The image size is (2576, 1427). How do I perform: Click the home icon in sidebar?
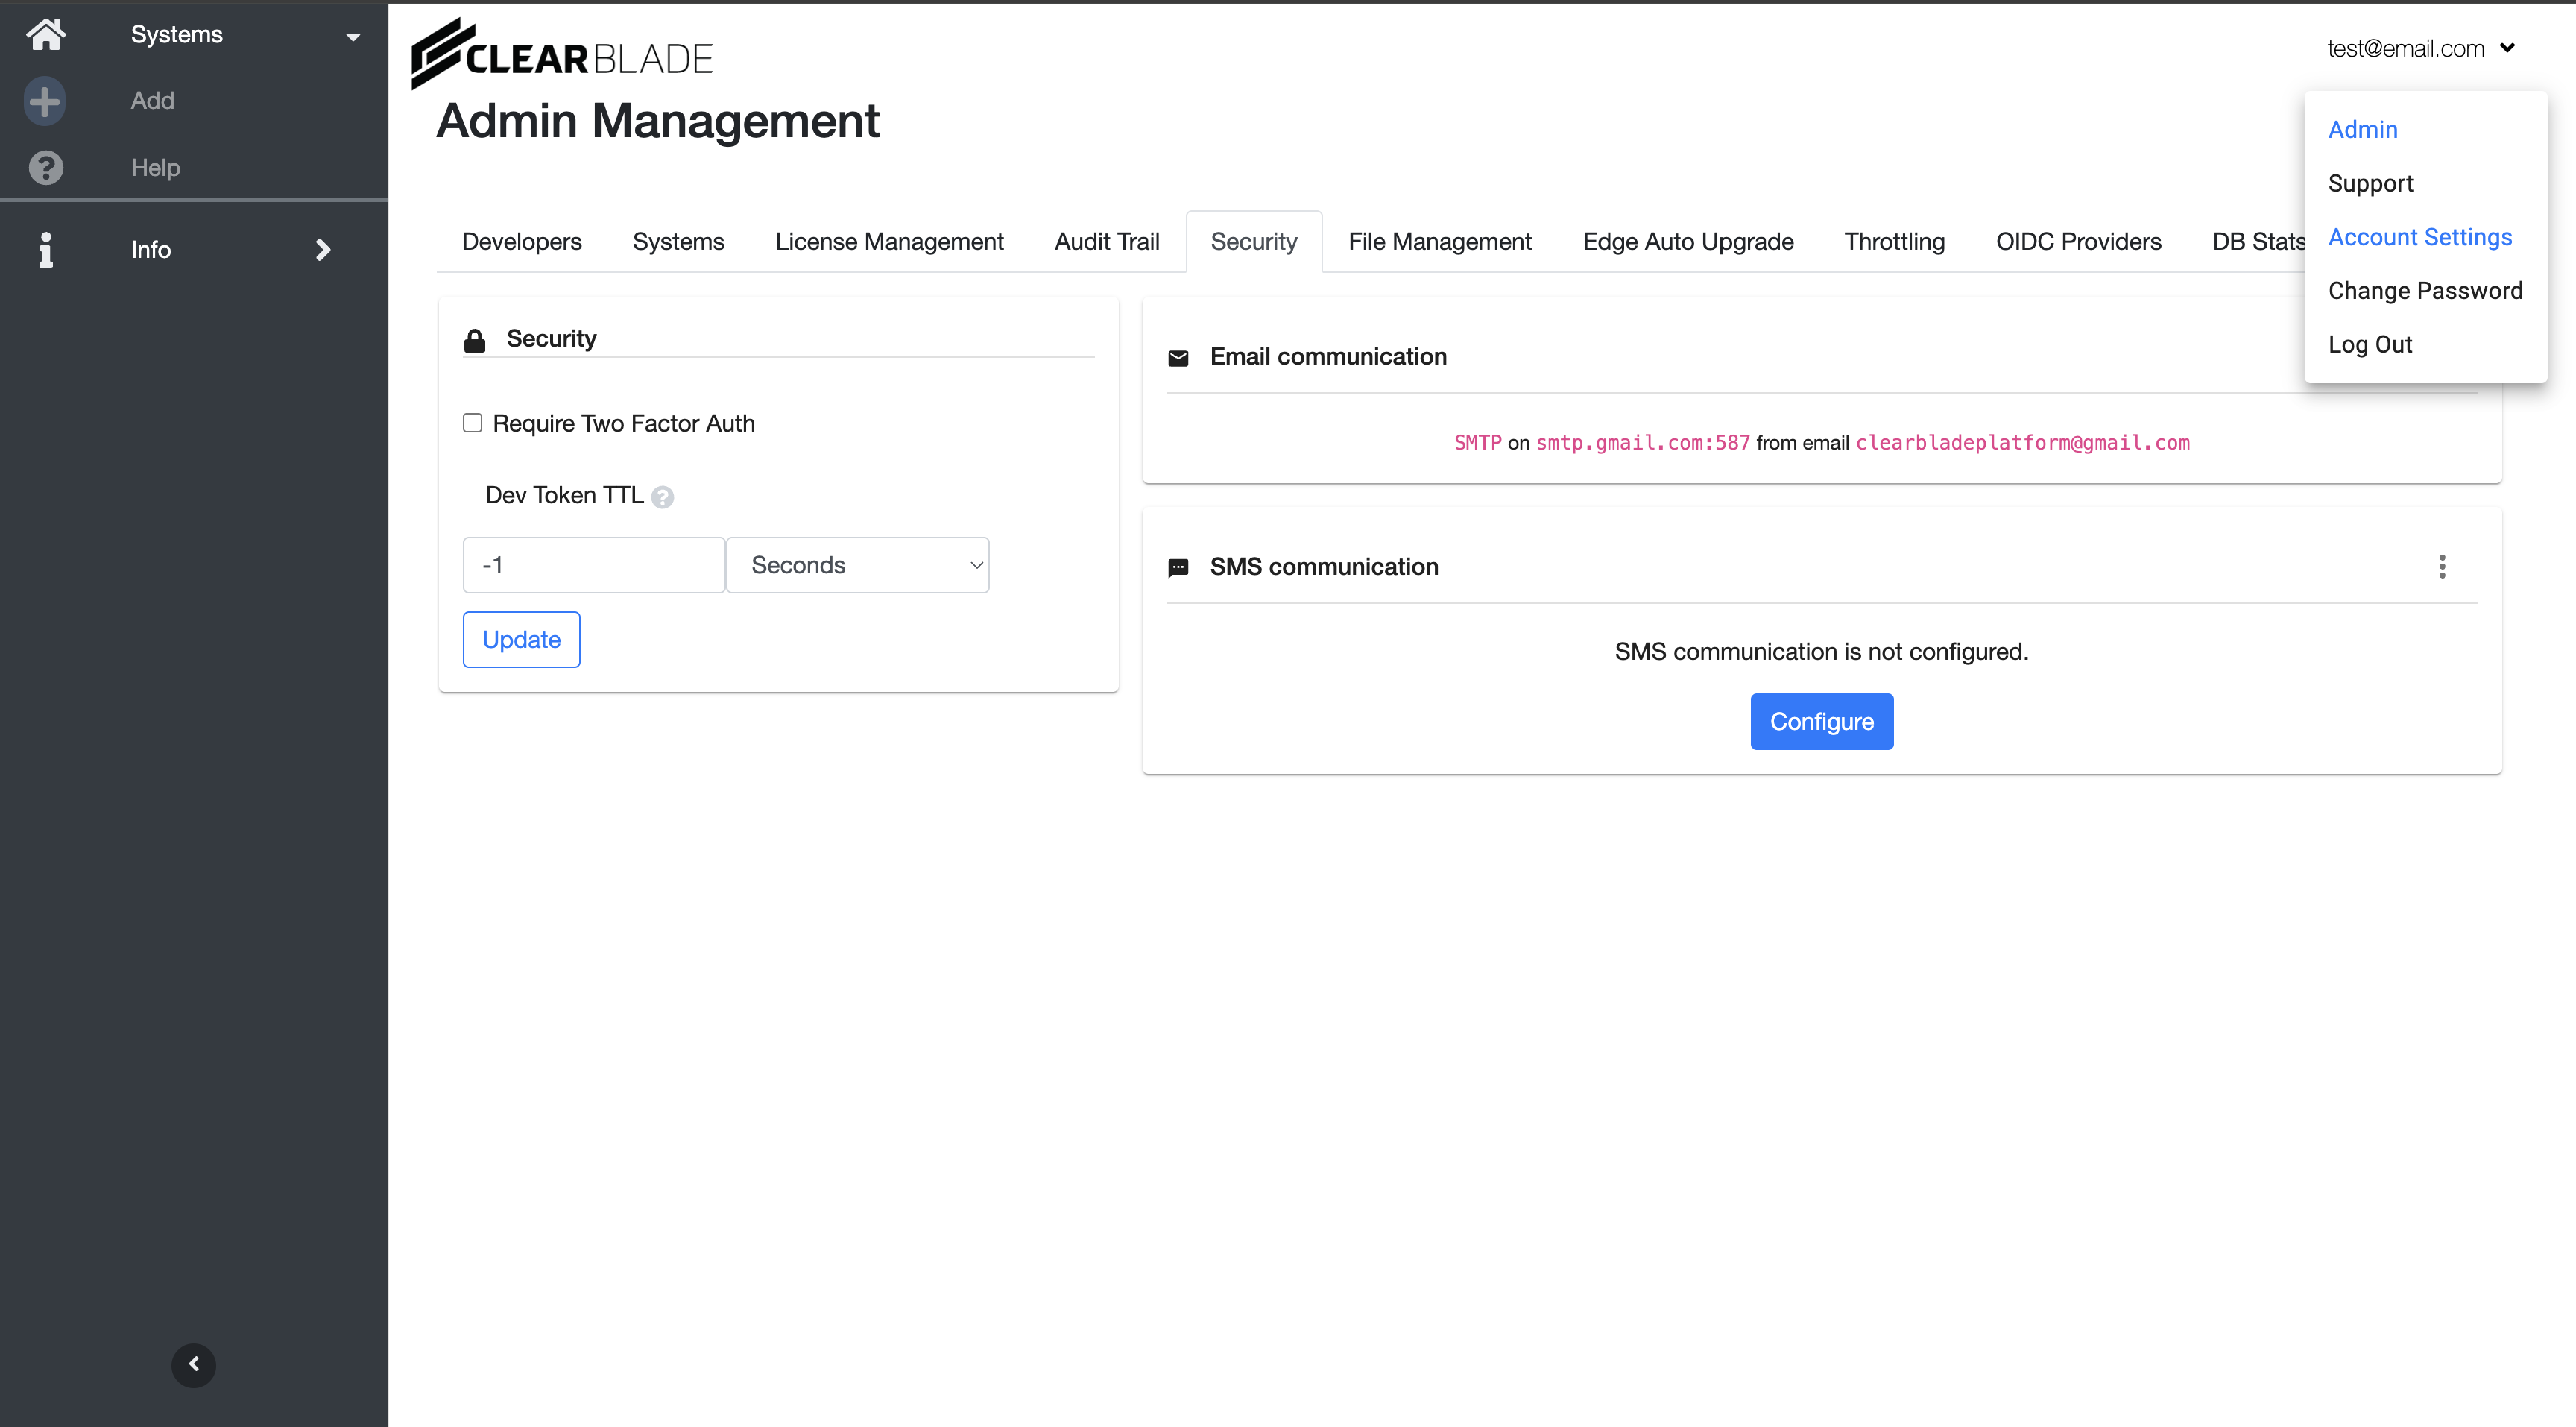click(x=46, y=34)
